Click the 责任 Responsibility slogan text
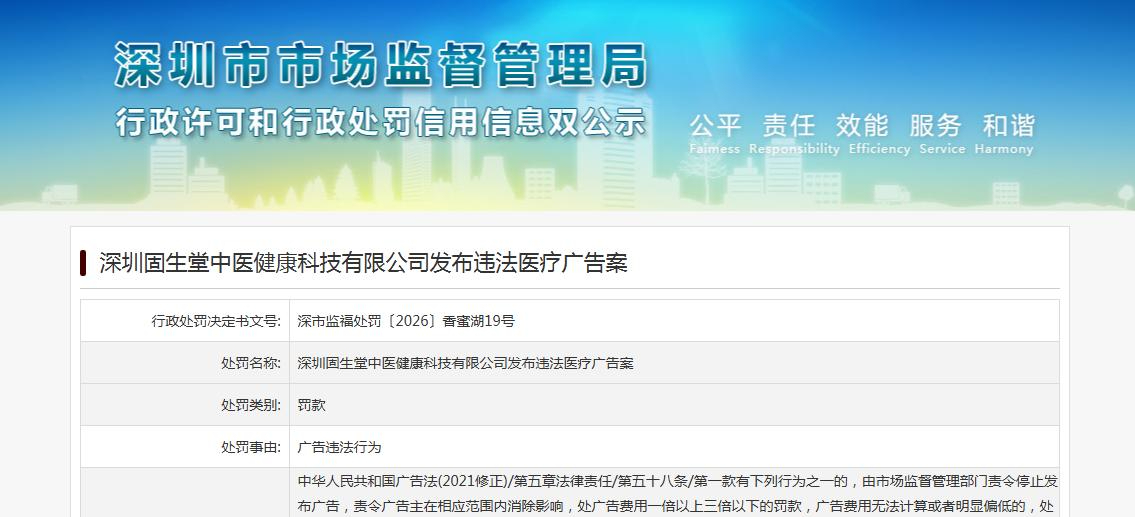This screenshot has width=1135, height=517. pos(793,134)
